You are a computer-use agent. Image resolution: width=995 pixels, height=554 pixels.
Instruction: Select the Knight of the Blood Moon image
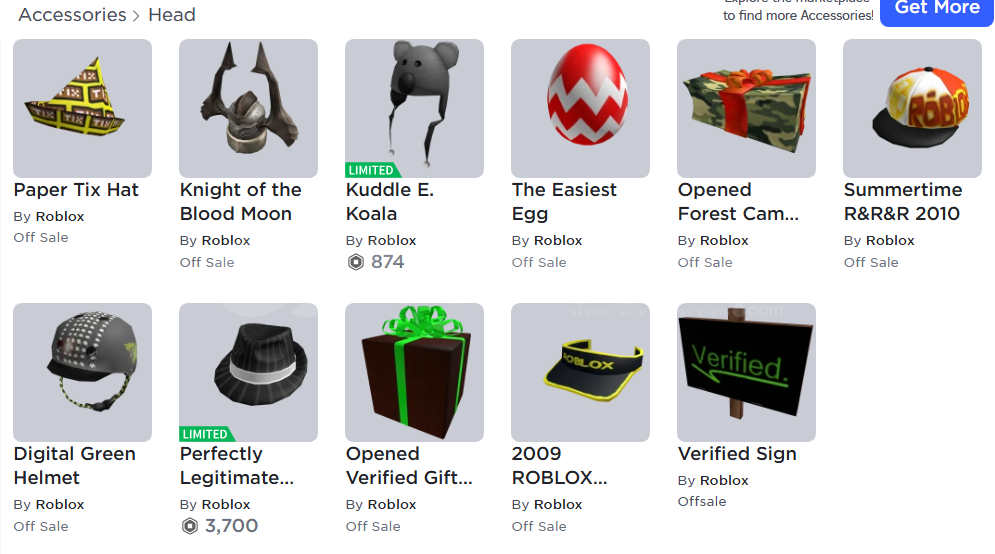249,109
